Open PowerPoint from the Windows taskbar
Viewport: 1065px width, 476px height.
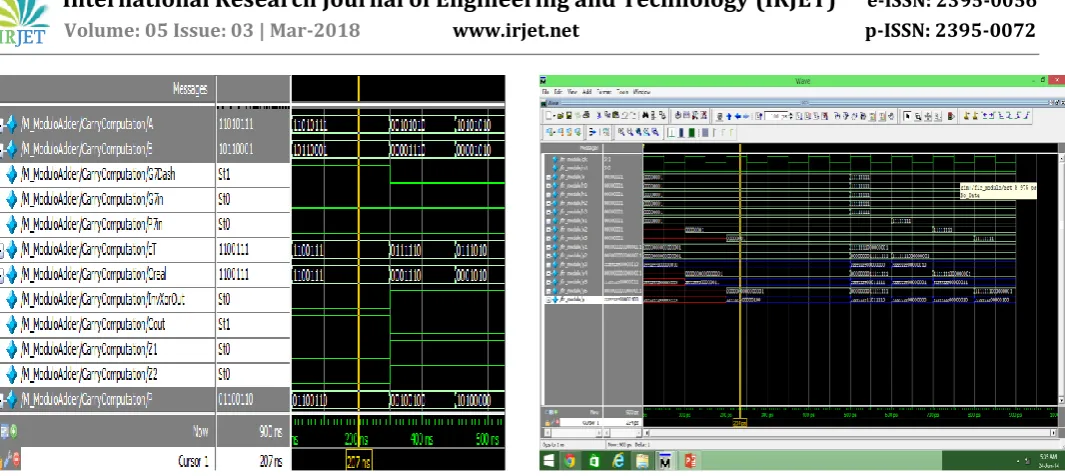click(x=689, y=461)
